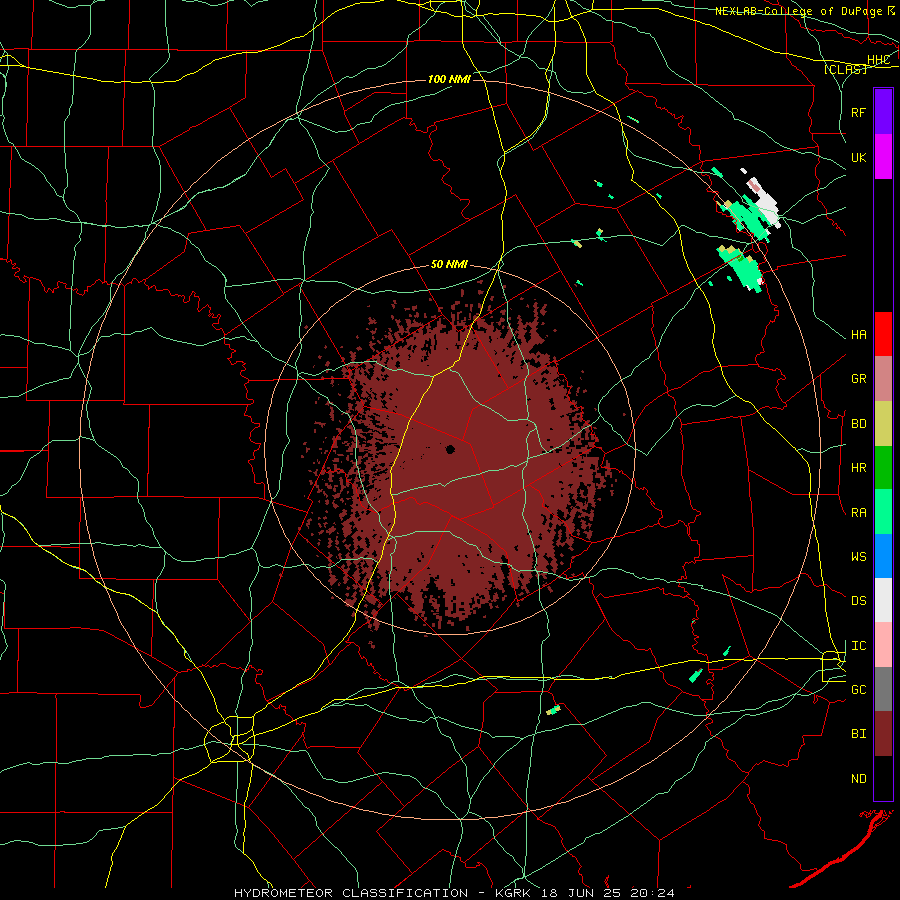Click the 'UK' legend label text
This screenshot has height=900, width=900.
(x=858, y=157)
